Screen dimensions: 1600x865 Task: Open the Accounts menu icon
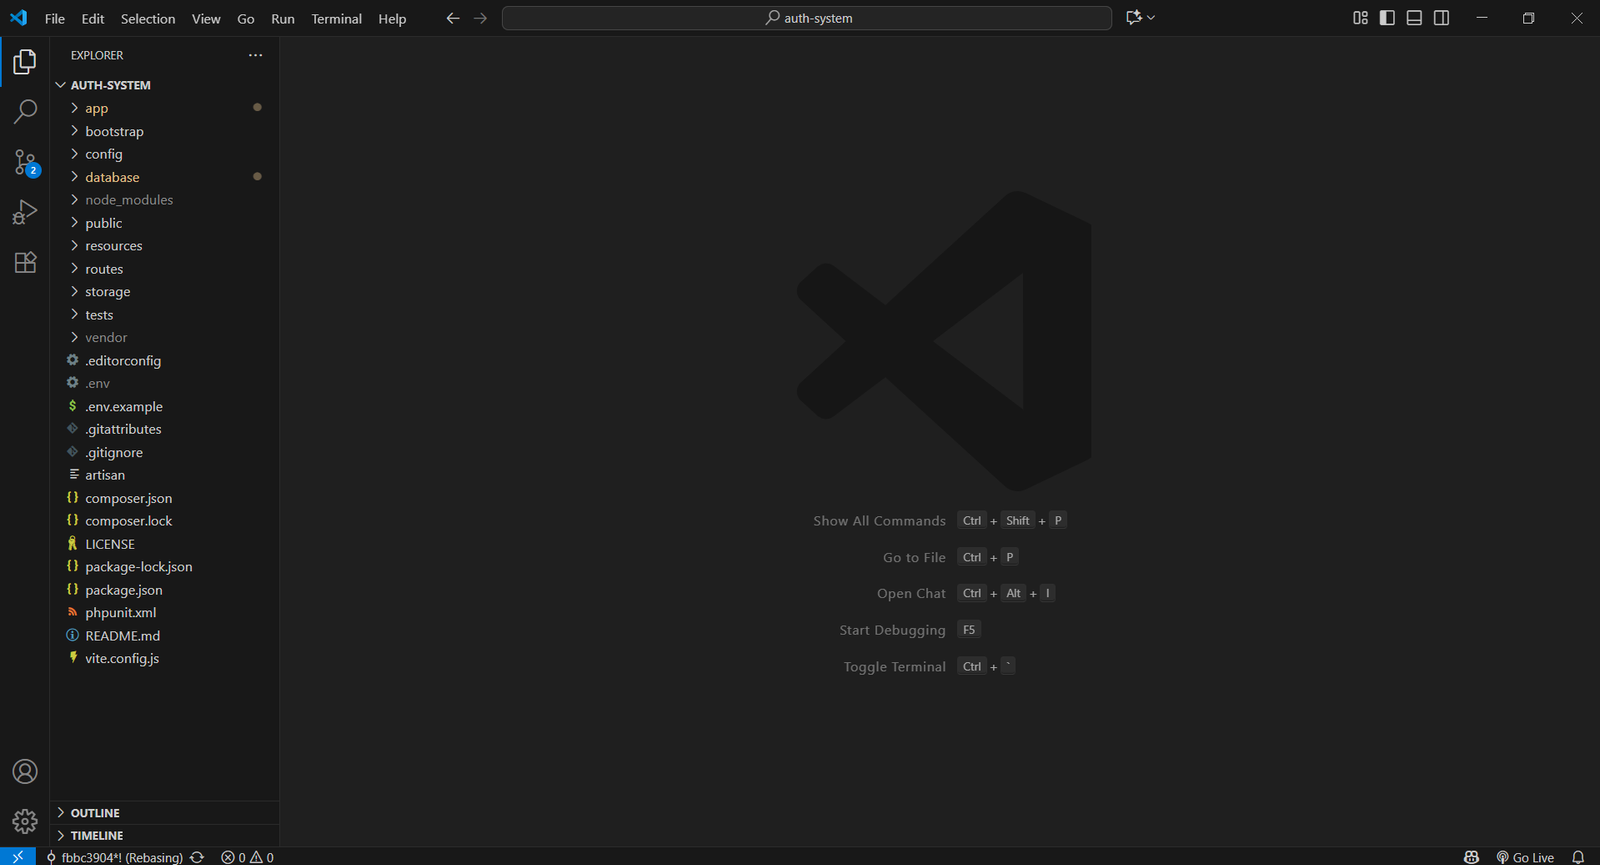(x=25, y=772)
